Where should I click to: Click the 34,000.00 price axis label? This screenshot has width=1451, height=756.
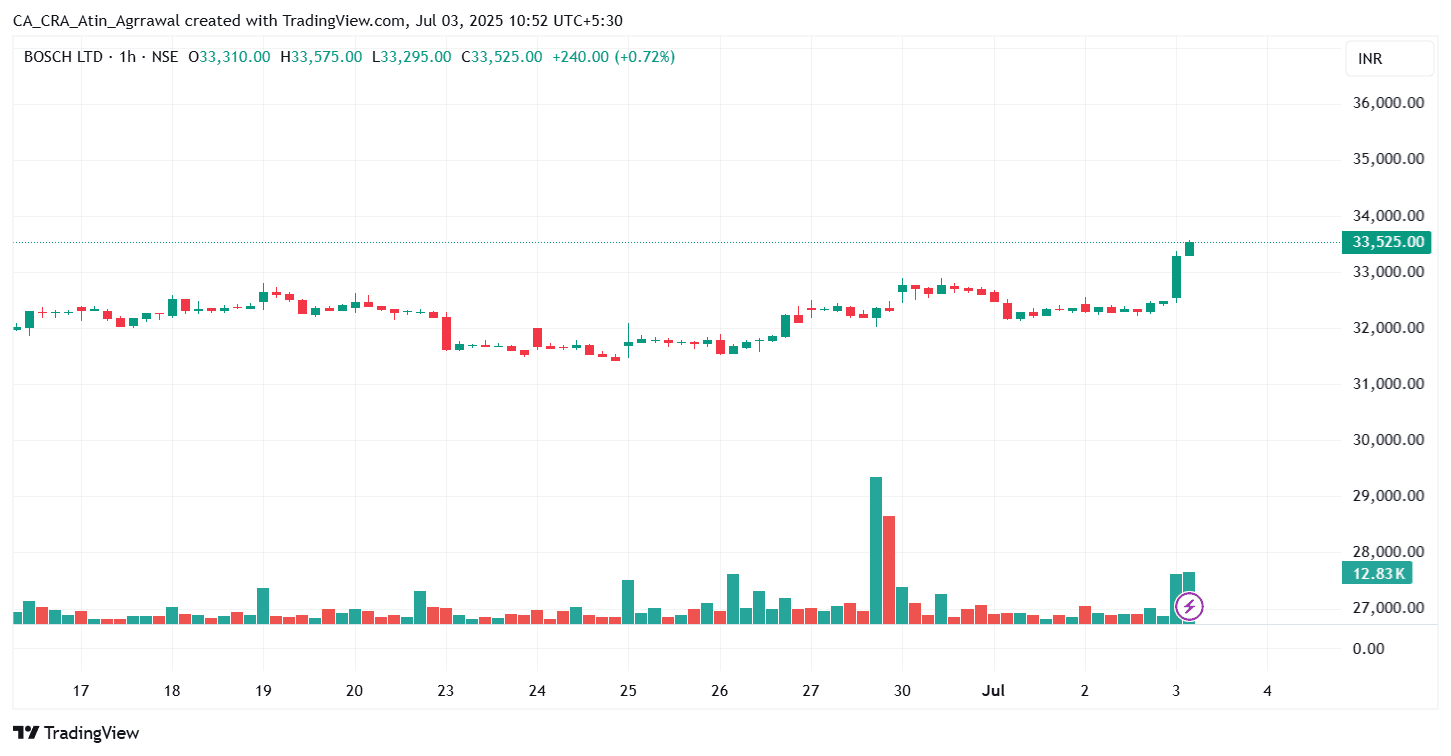tap(1388, 215)
